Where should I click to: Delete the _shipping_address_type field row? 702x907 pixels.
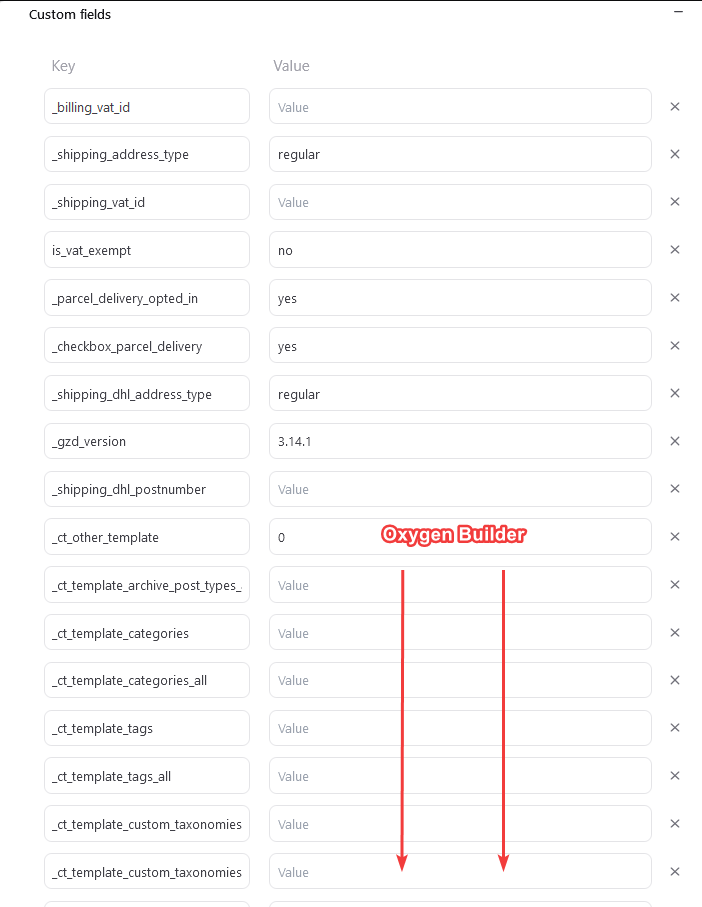coord(675,154)
